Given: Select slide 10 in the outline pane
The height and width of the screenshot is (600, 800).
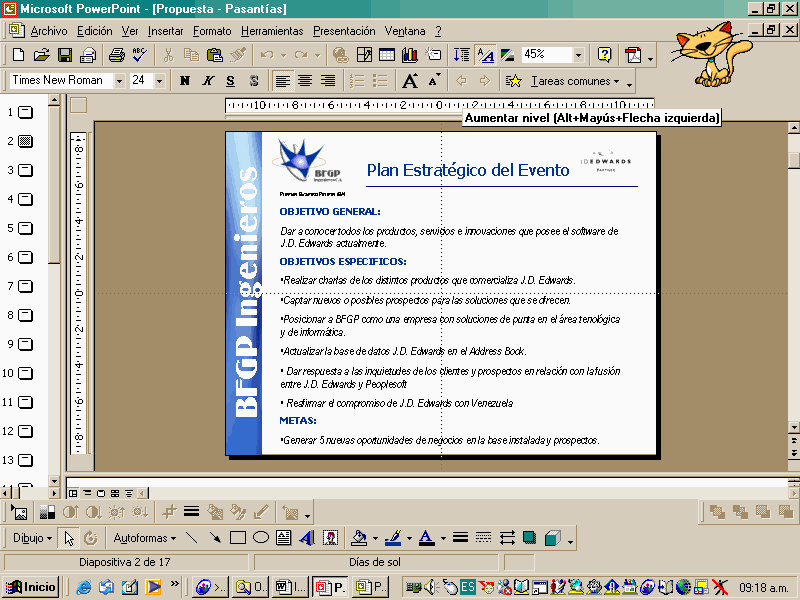Looking at the screenshot, I should click(x=25, y=373).
